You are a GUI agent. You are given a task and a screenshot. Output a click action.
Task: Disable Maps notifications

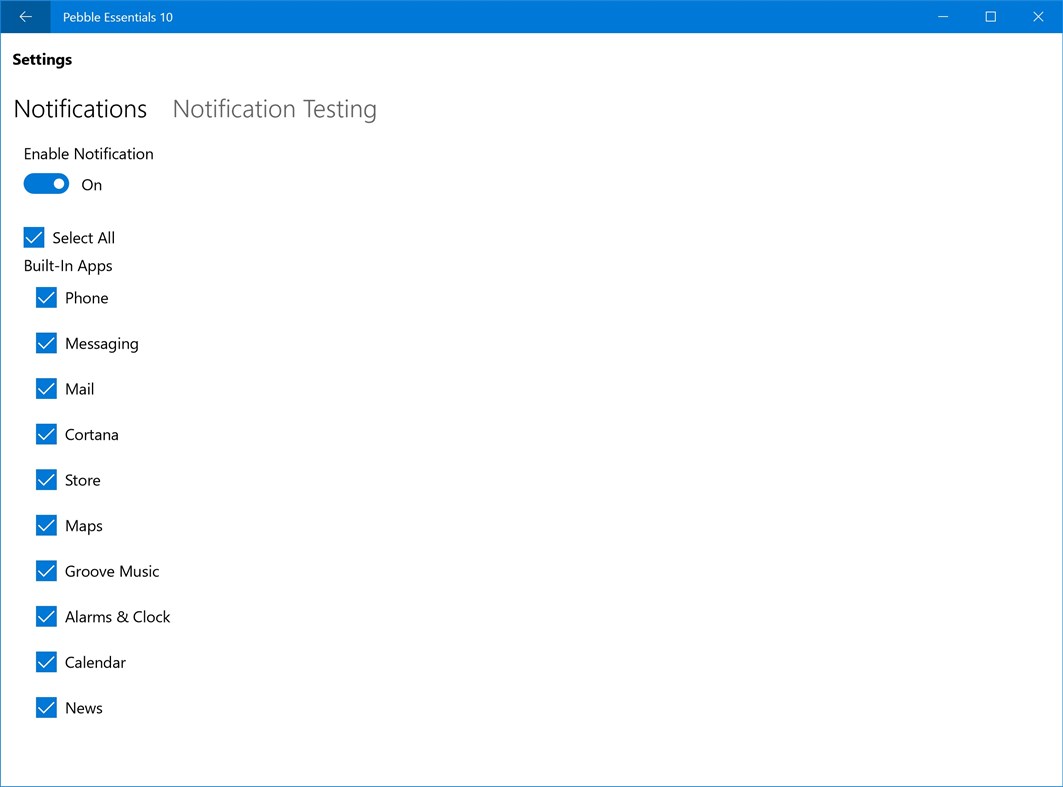tap(46, 525)
